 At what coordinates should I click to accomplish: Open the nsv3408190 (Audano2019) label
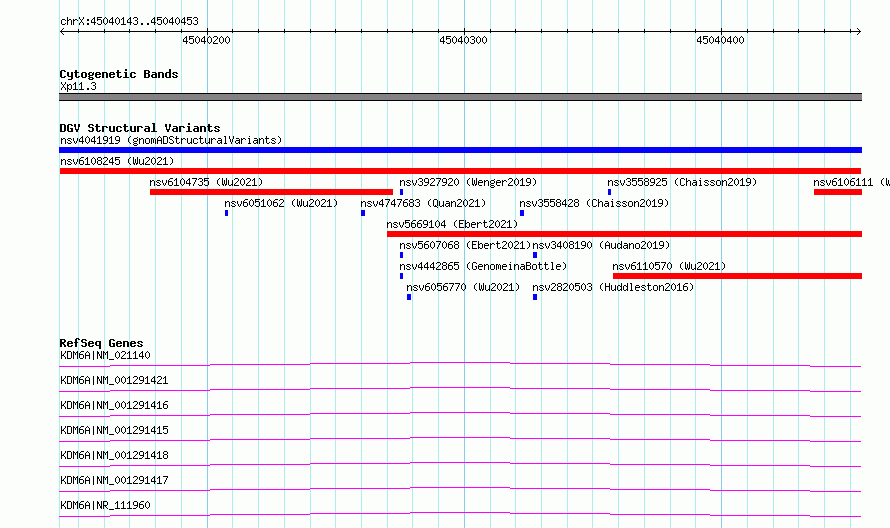coord(601,245)
